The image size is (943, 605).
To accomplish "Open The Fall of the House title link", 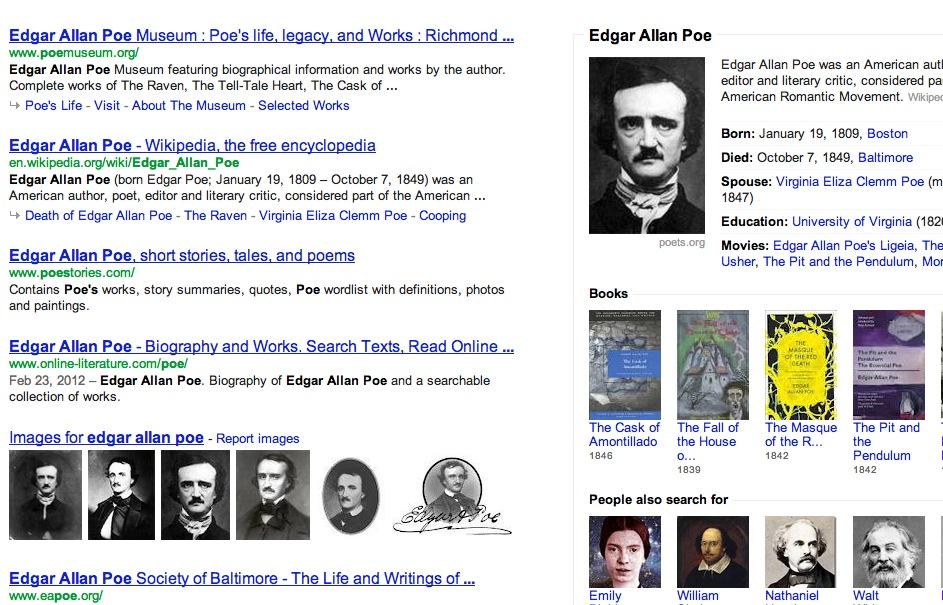I will tap(708, 441).
